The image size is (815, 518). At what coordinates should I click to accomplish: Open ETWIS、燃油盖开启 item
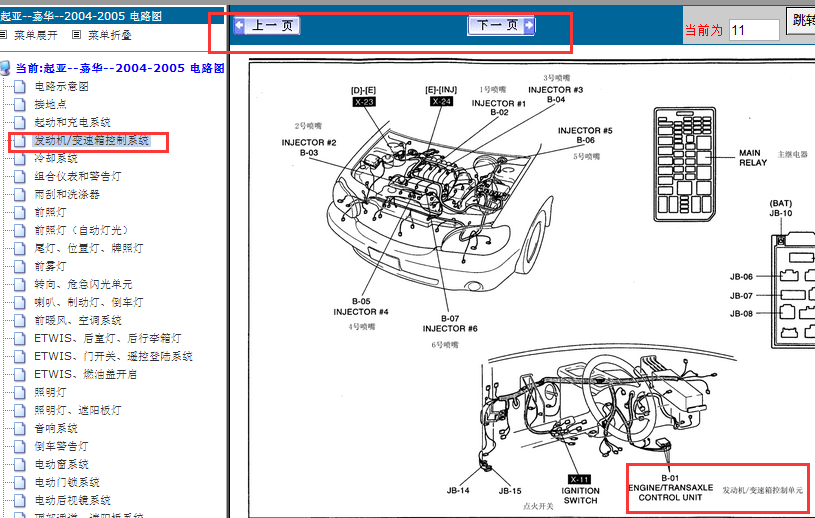85,374
